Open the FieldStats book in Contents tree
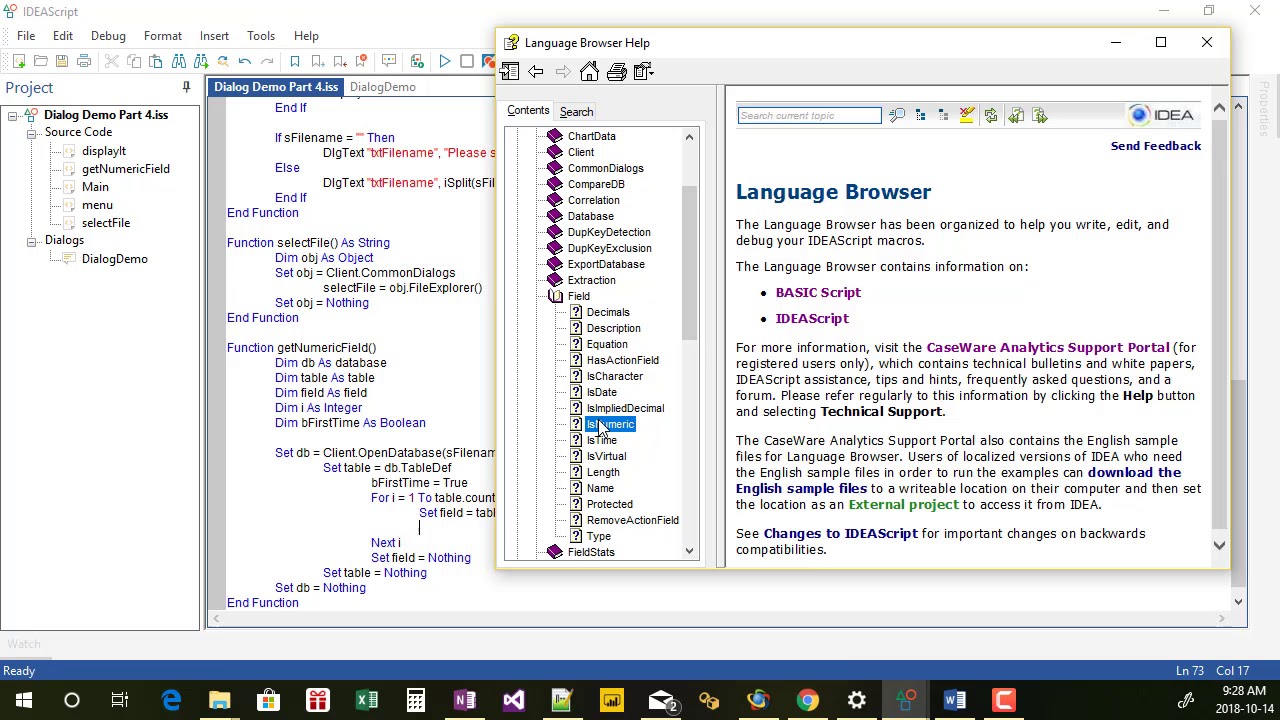Image resolution: width=1280 pixels, height=720 pixels. coord(591,552)
